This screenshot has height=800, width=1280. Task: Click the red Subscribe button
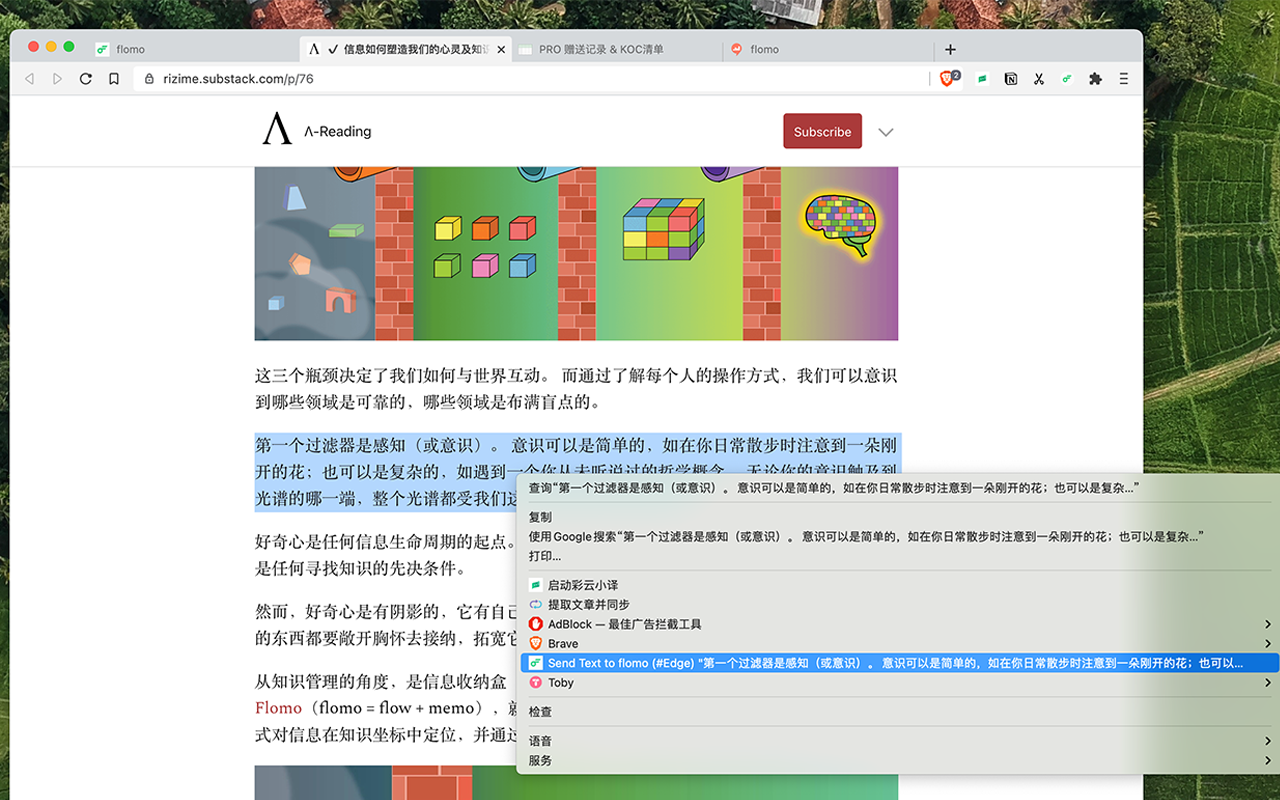822,131
